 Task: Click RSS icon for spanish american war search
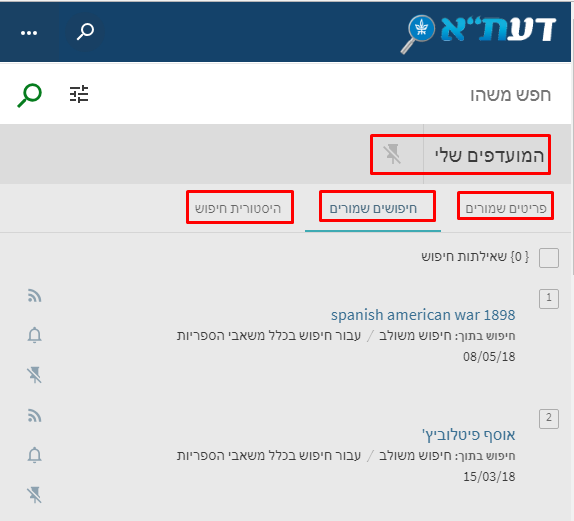[x=34, y=295]
